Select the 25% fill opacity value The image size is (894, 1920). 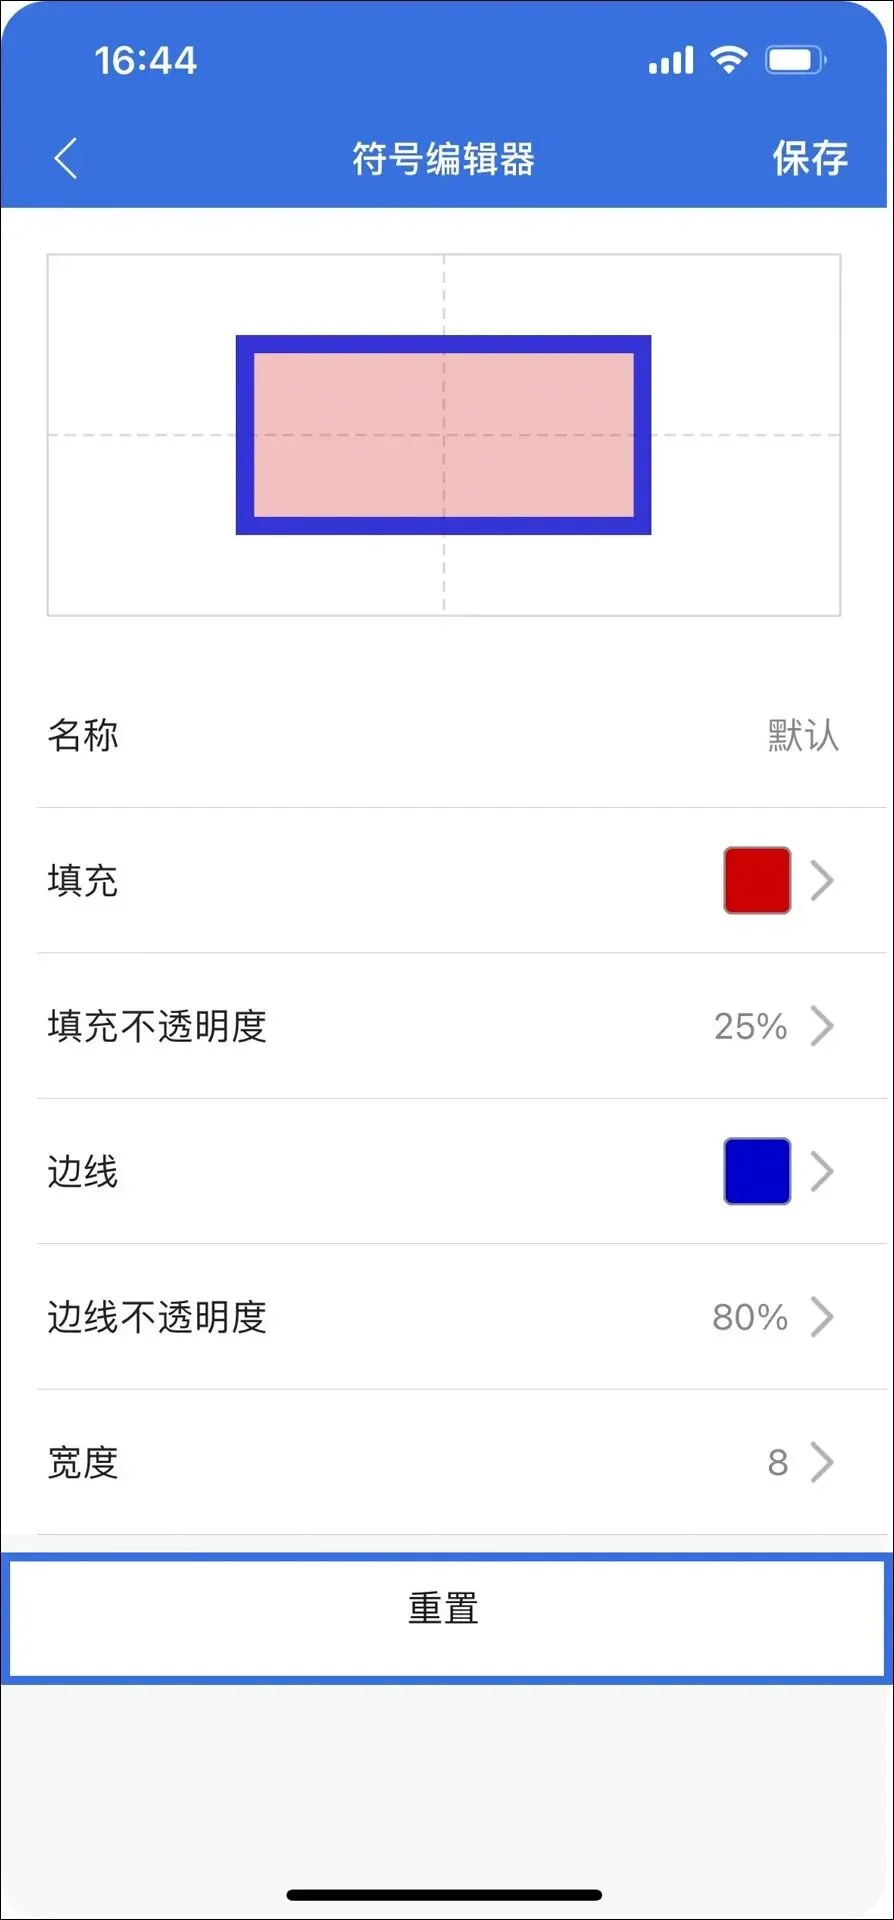point(750,1026)
